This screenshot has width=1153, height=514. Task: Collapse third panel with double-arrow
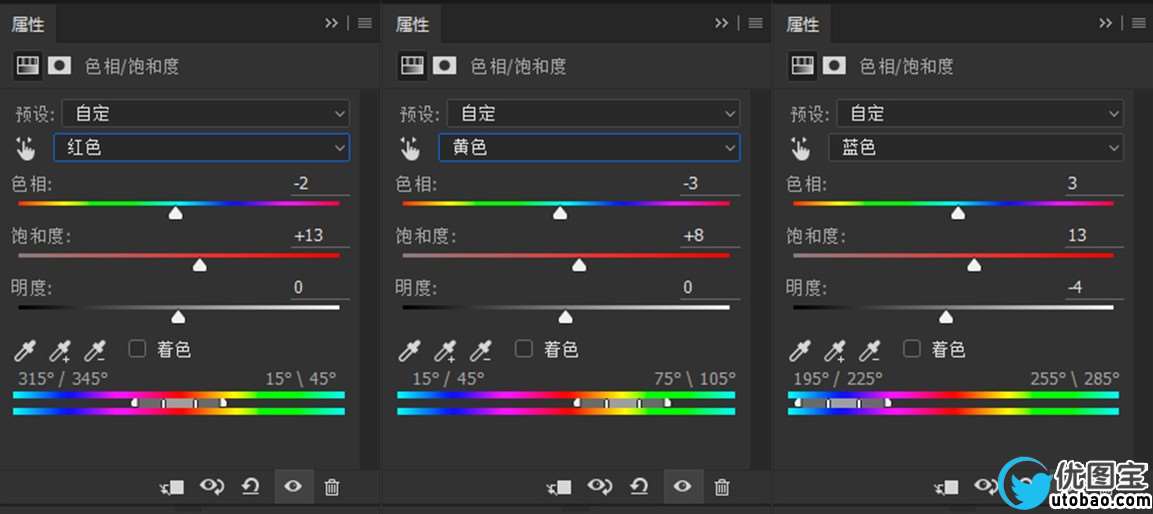(1106, 24)
